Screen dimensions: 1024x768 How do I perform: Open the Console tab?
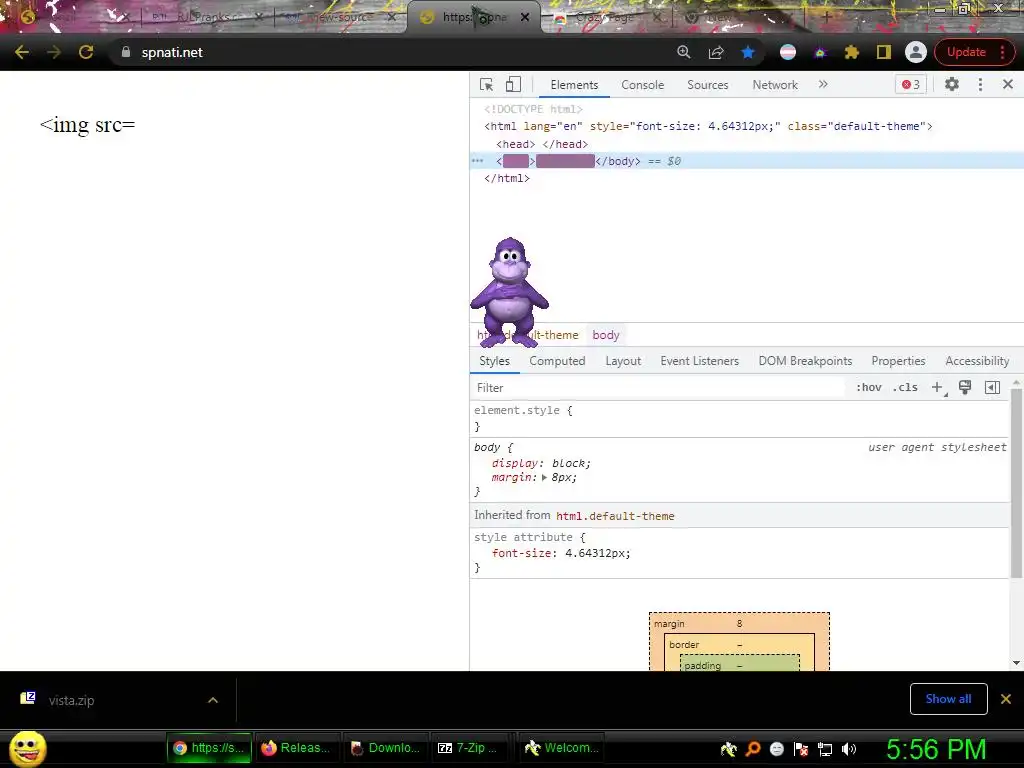[x=643, y=85]
